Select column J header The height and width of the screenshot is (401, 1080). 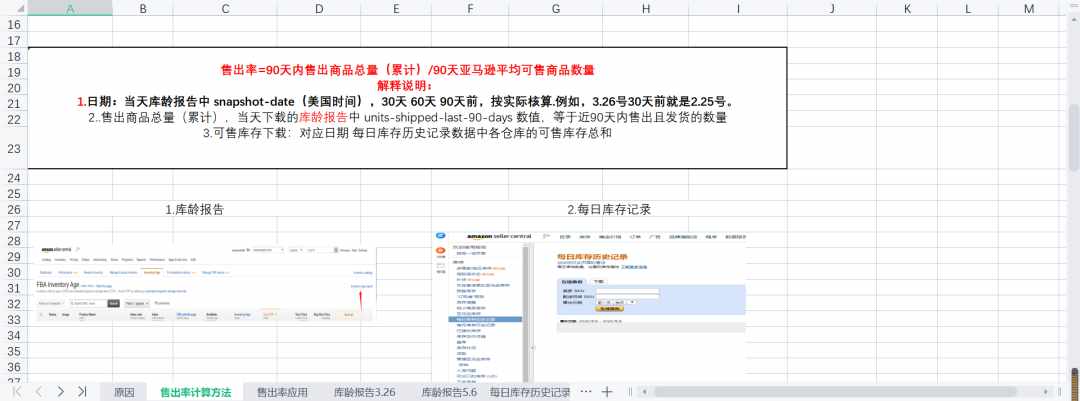click(x=831, y=8)
